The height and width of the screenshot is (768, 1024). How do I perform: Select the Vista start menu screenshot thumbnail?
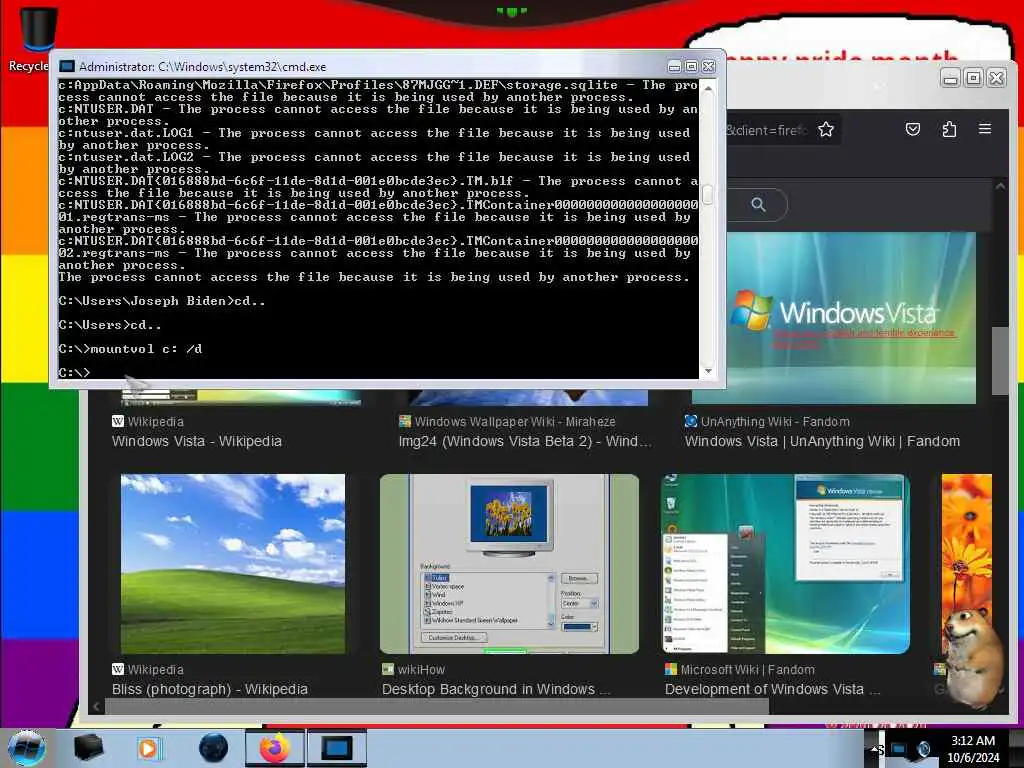pyautogui.click(x=786, y=564)
